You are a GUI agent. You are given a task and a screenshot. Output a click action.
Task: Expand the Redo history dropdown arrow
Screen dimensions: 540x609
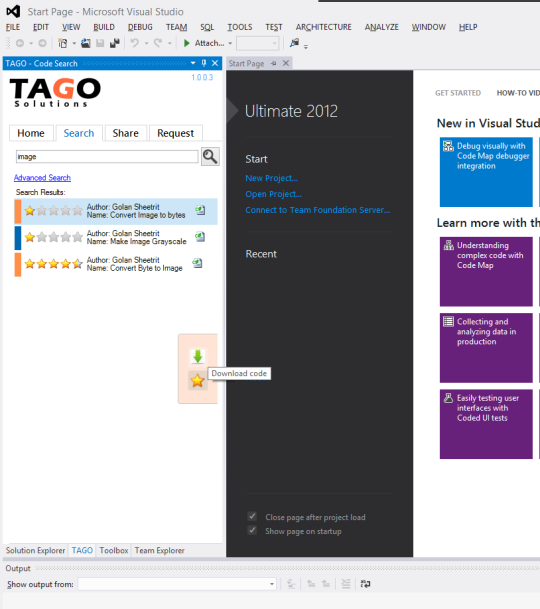tap(169, 43)
